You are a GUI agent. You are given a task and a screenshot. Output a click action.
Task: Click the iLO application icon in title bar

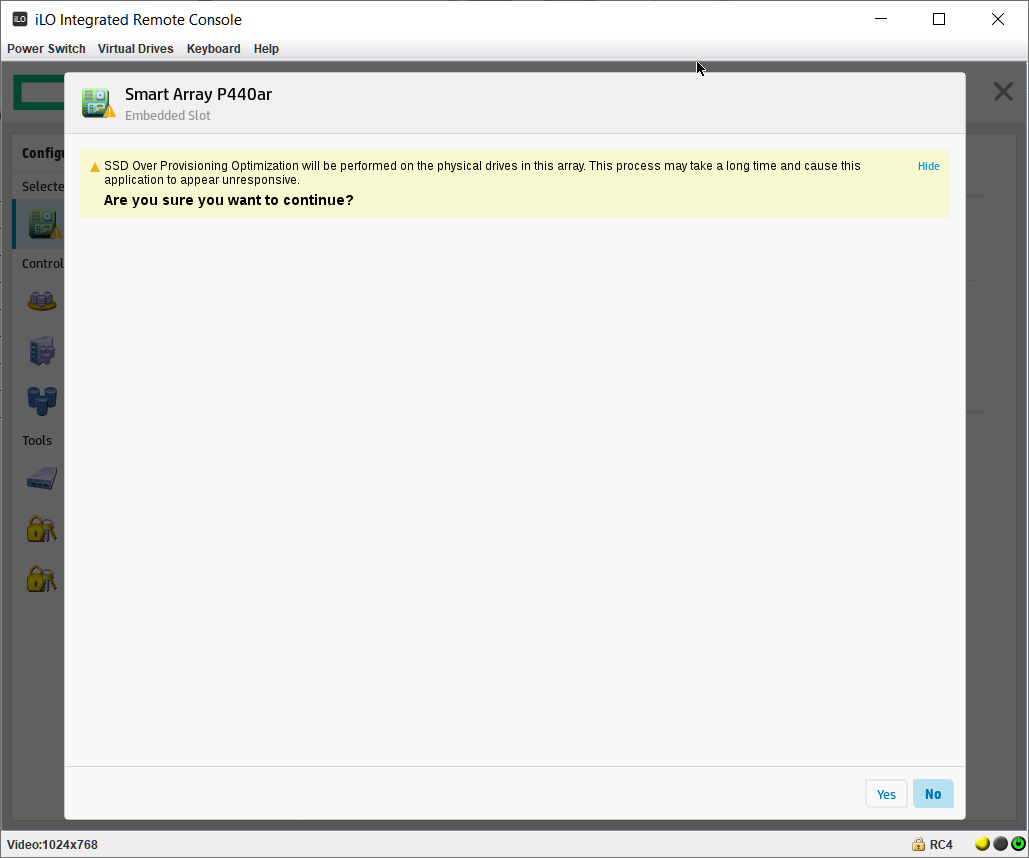point(20,19)
